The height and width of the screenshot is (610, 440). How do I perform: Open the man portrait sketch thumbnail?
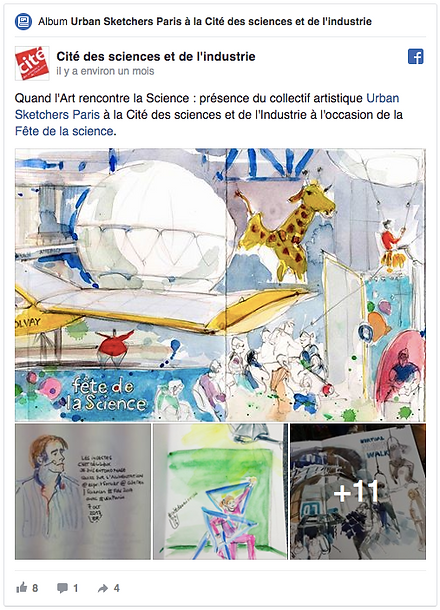pos(82,492)
